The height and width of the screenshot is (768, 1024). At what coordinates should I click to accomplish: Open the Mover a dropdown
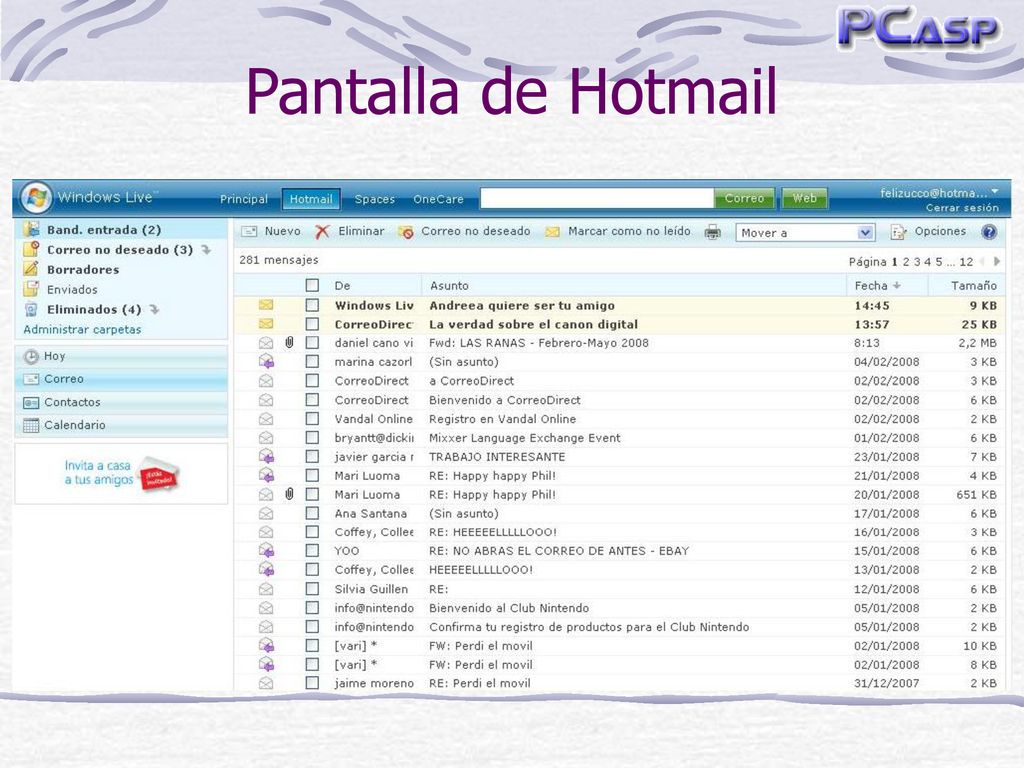click(x=805, y=232)
